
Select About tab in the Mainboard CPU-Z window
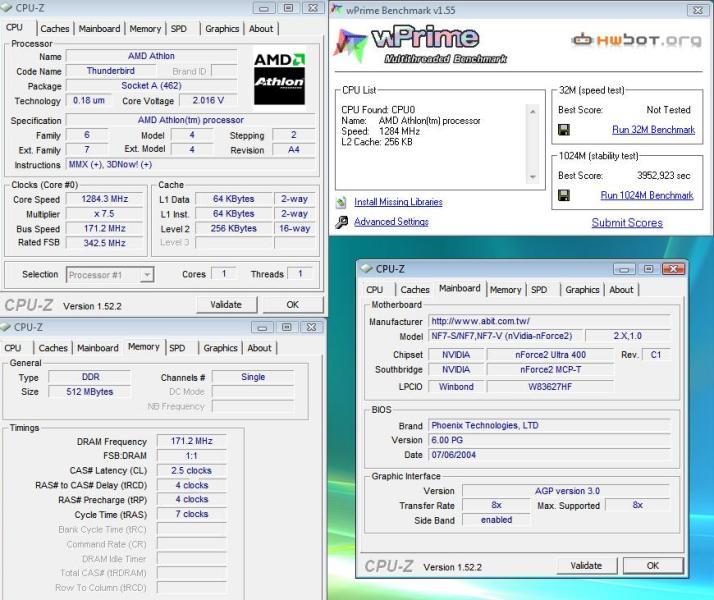click(621, 290)
